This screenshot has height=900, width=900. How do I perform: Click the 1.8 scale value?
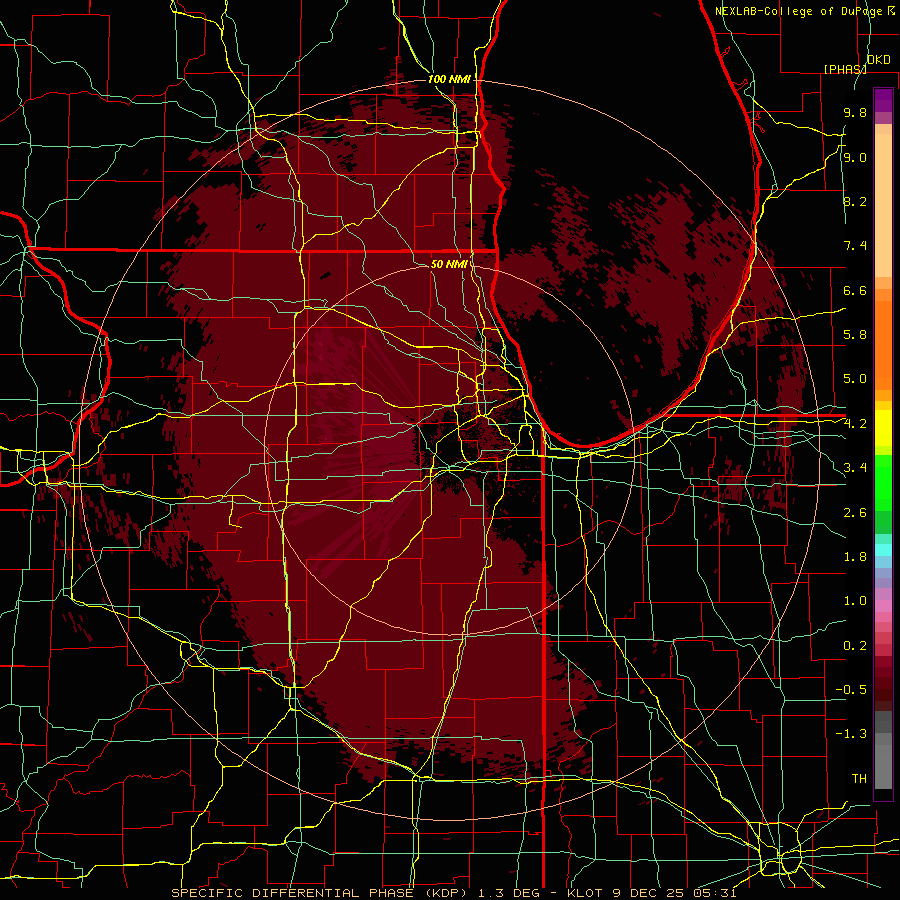855,557
